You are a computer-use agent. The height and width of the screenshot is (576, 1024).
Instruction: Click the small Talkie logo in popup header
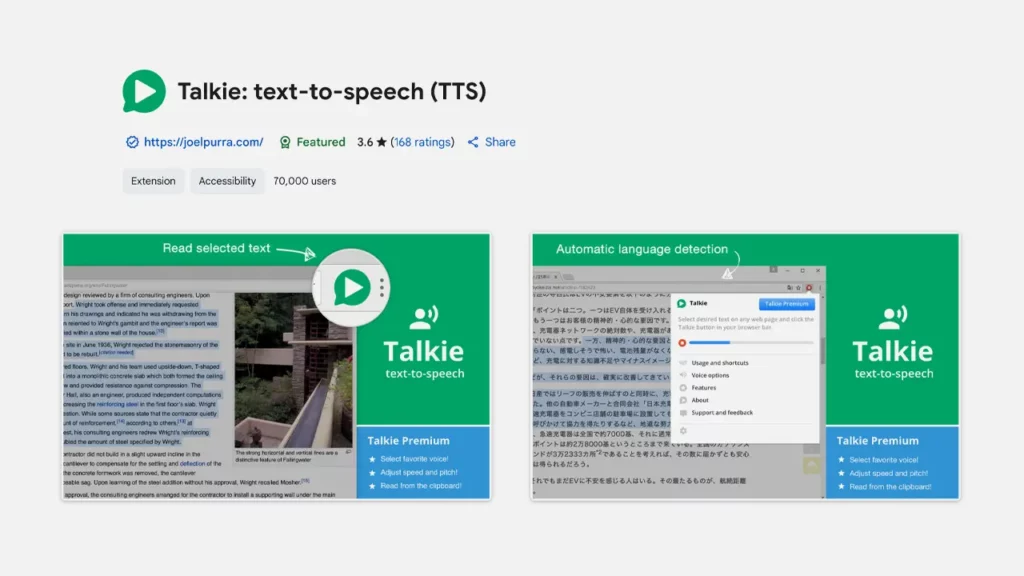coord(682,304)
